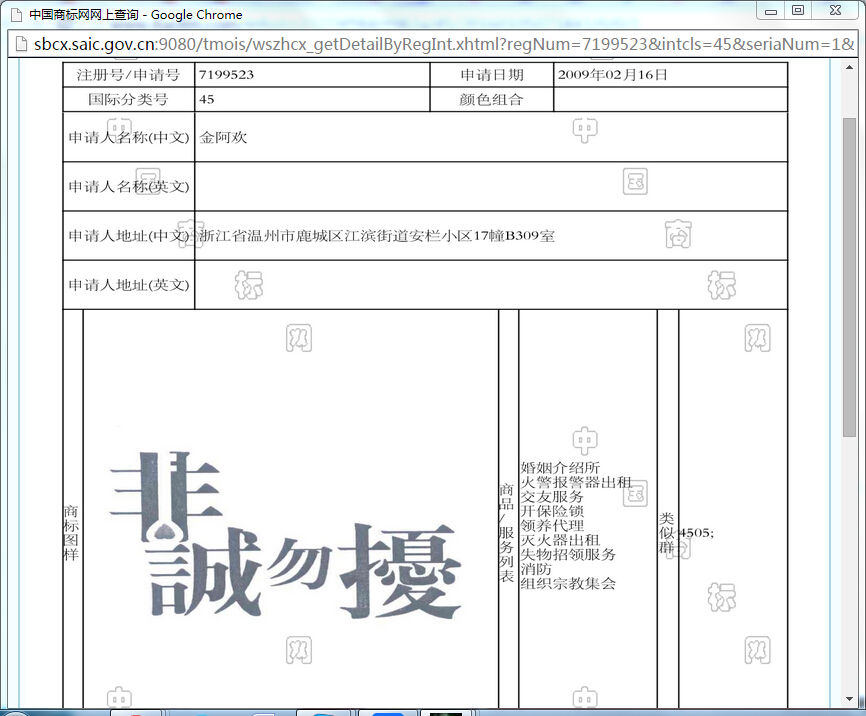Viewport: 866px width, 716px height.
Task: Select the service entry 交友服务
Action: pos(552,497)
